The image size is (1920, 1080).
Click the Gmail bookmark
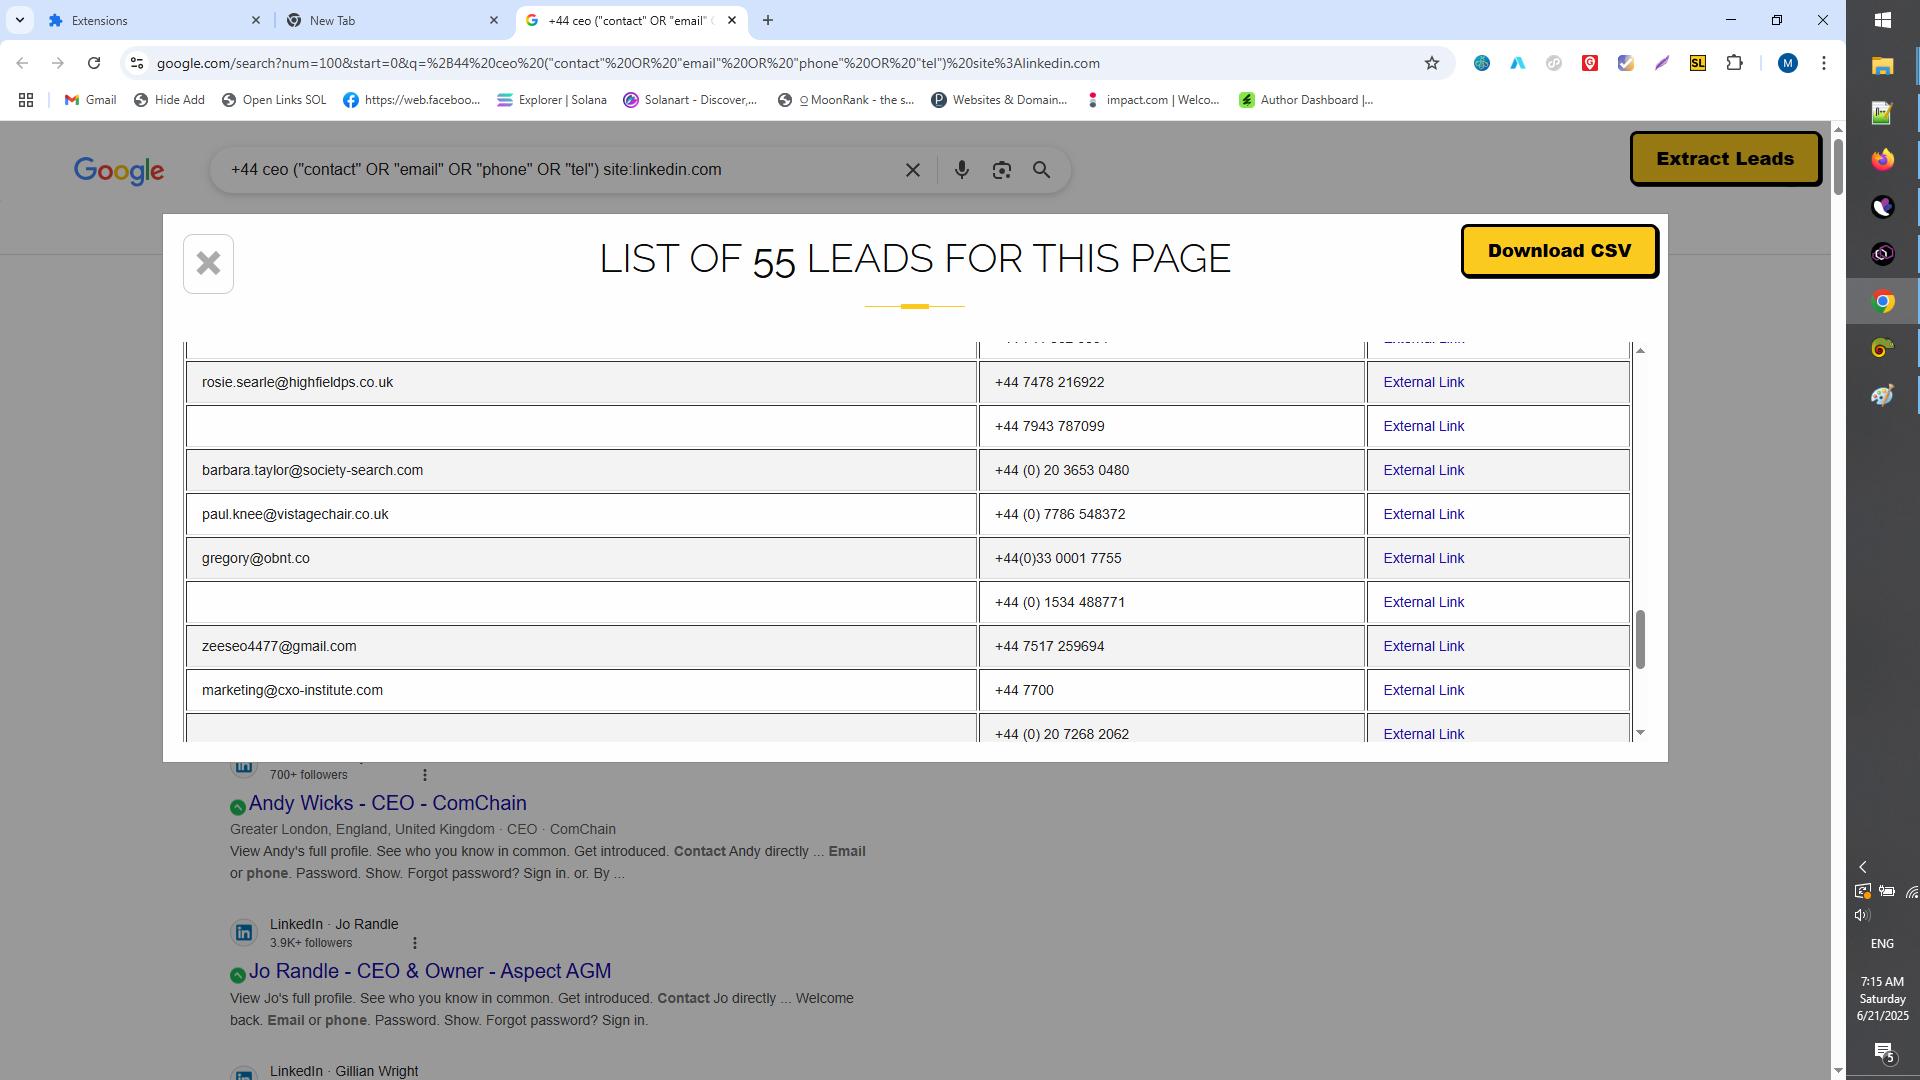click(90, 100)
